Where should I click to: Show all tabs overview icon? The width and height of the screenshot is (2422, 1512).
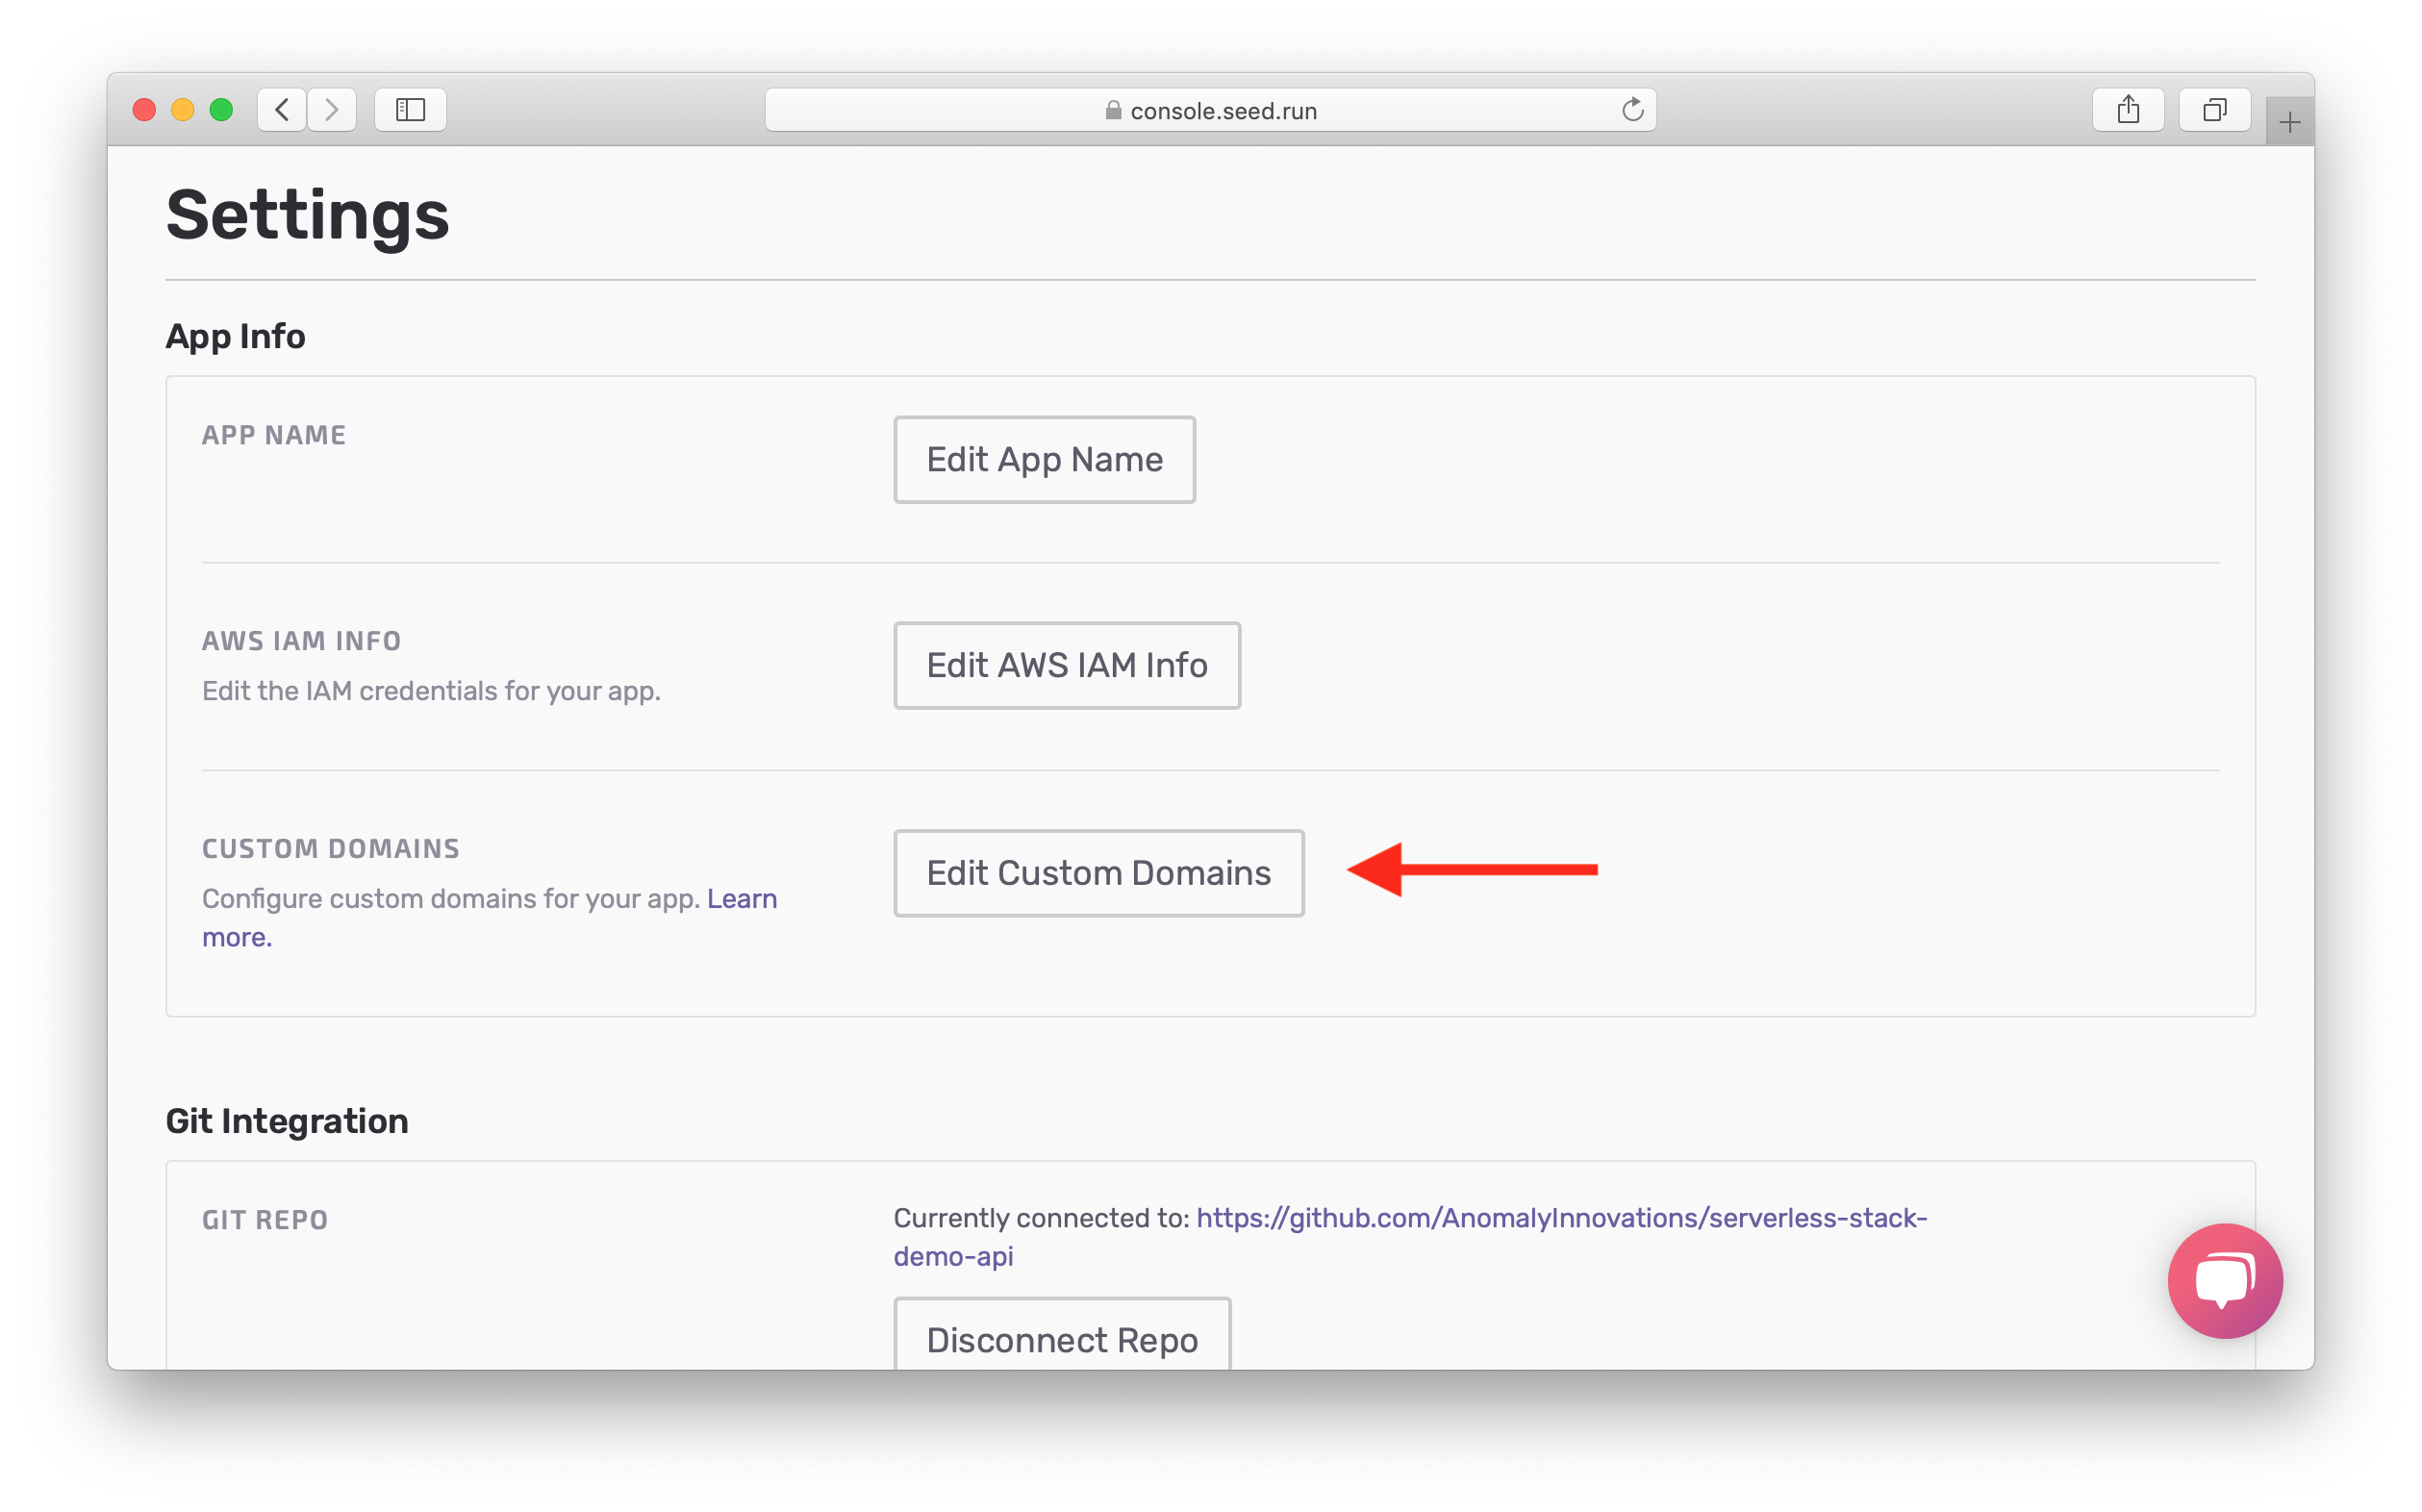tap(2214, 109)
